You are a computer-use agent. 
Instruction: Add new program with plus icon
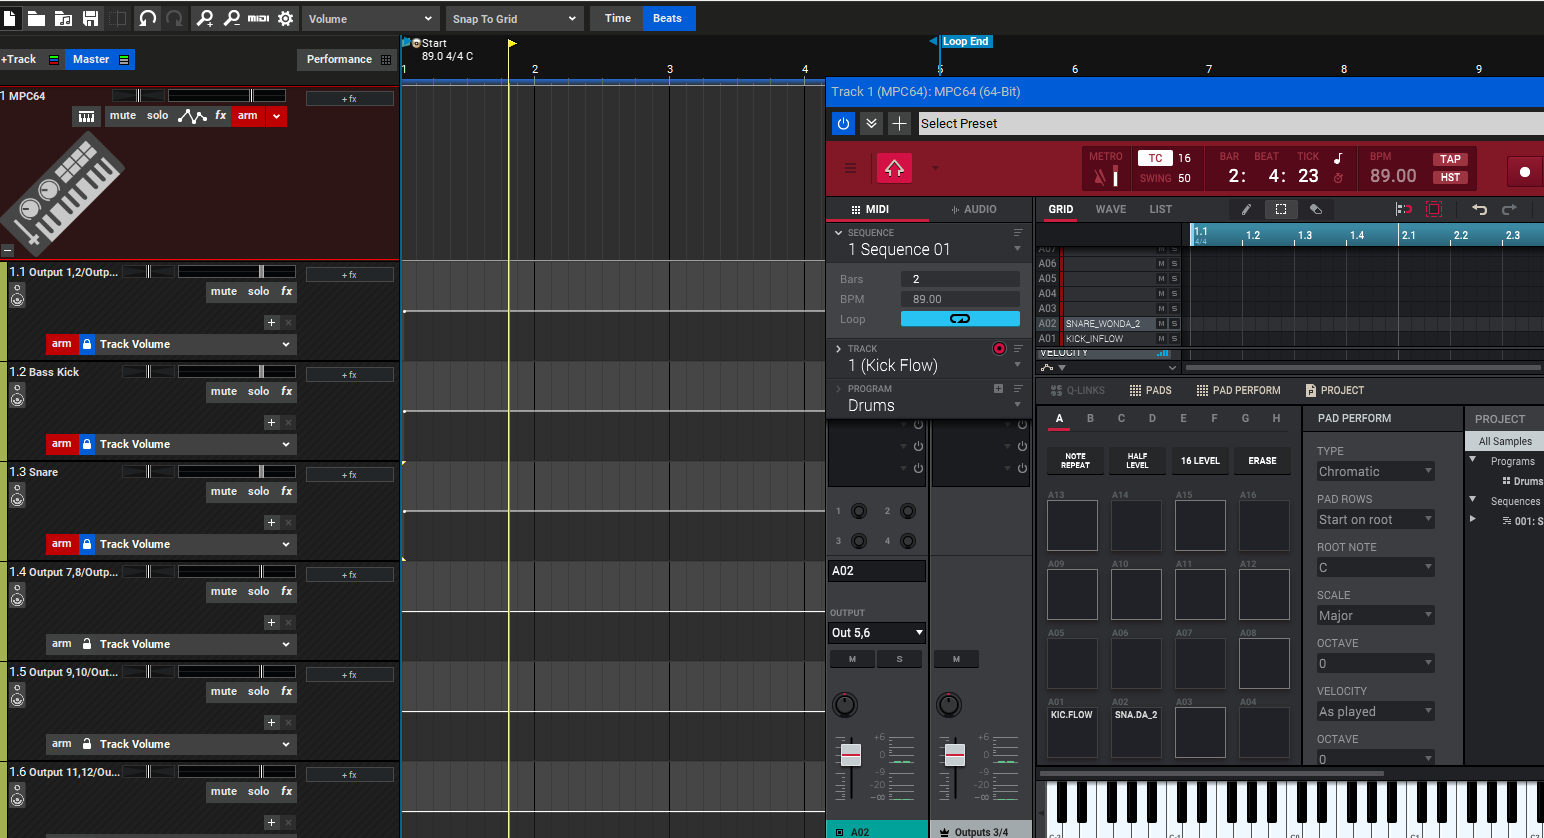tap(998, 389)
